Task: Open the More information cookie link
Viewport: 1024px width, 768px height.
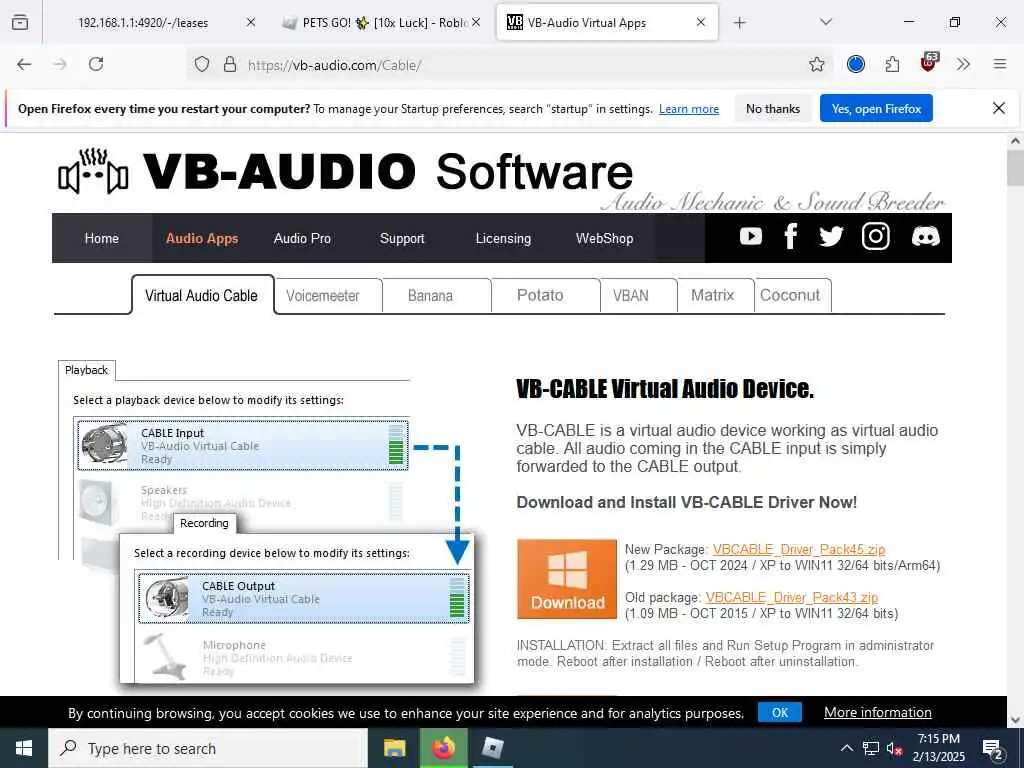Action: coord(878,712)
